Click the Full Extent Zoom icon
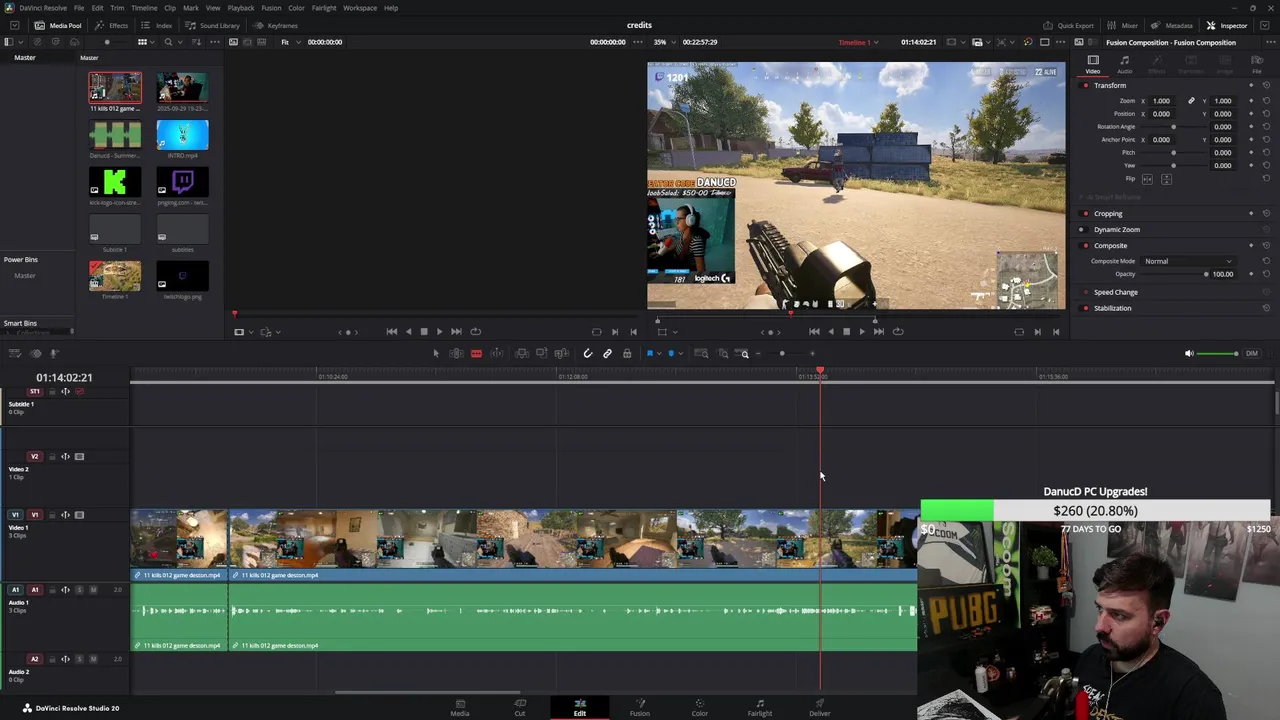The image size is (1280, 720). (x=701, y=353)
